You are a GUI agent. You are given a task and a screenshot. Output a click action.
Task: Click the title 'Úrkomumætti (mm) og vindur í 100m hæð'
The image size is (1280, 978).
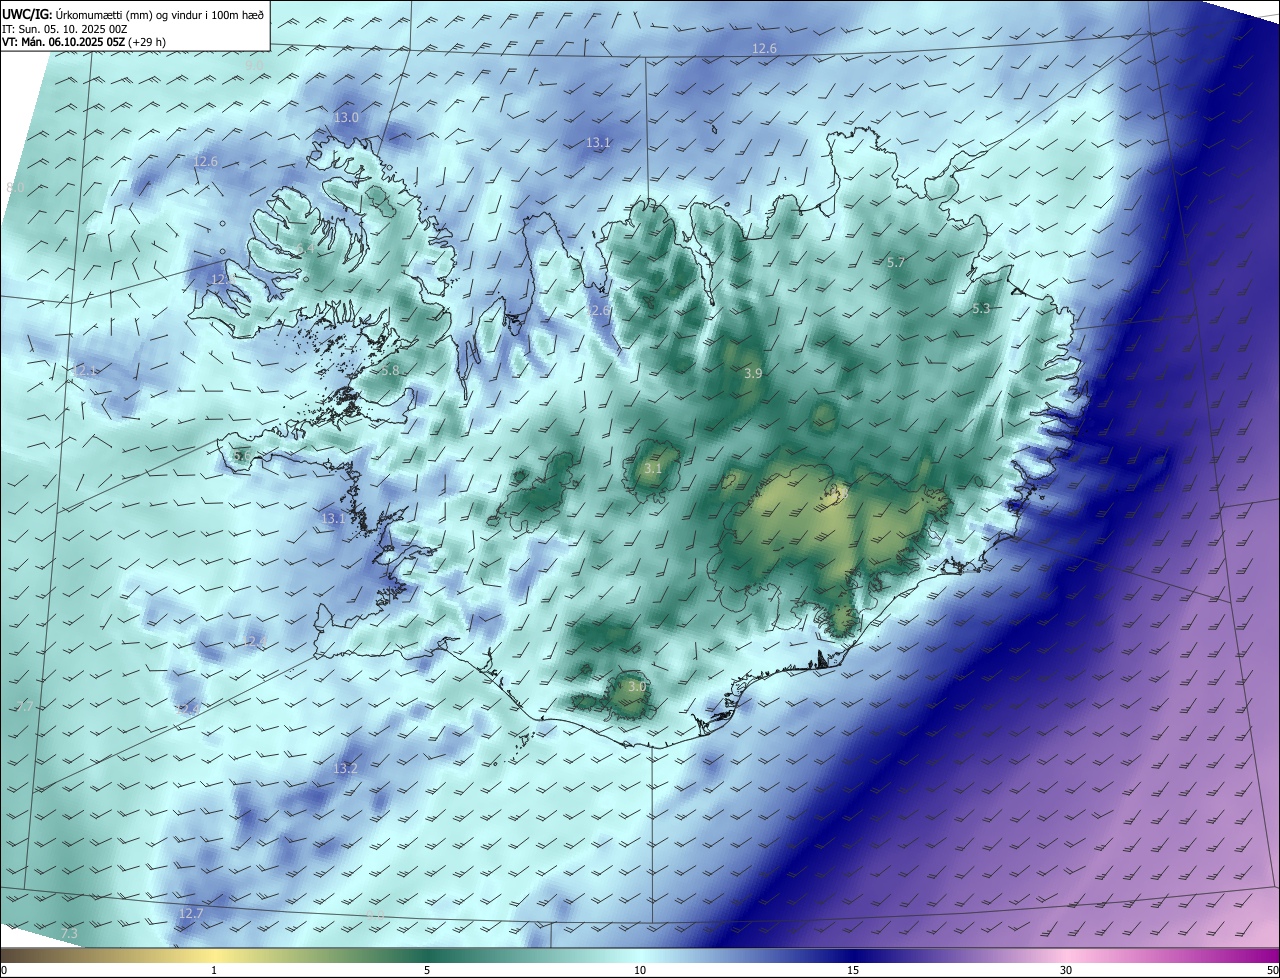pyautogui.click(x=160, y=13)
